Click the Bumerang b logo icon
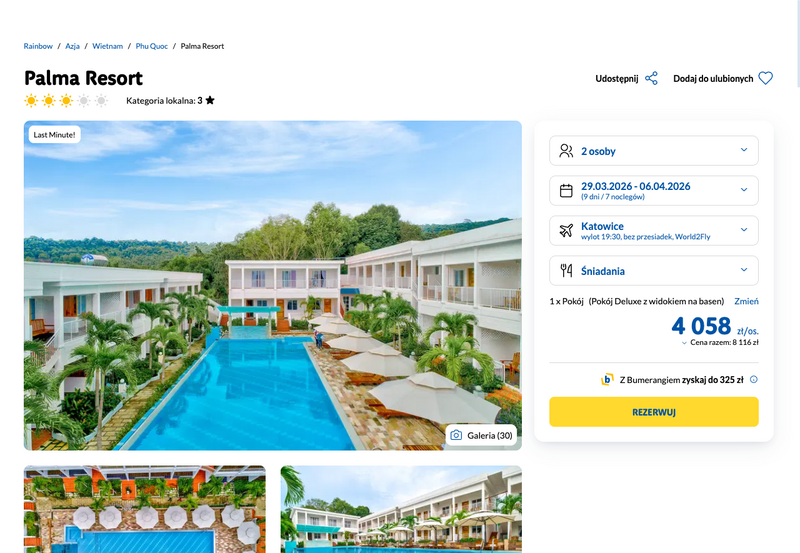This screenshot has width=800, height=553. point(607,380)
